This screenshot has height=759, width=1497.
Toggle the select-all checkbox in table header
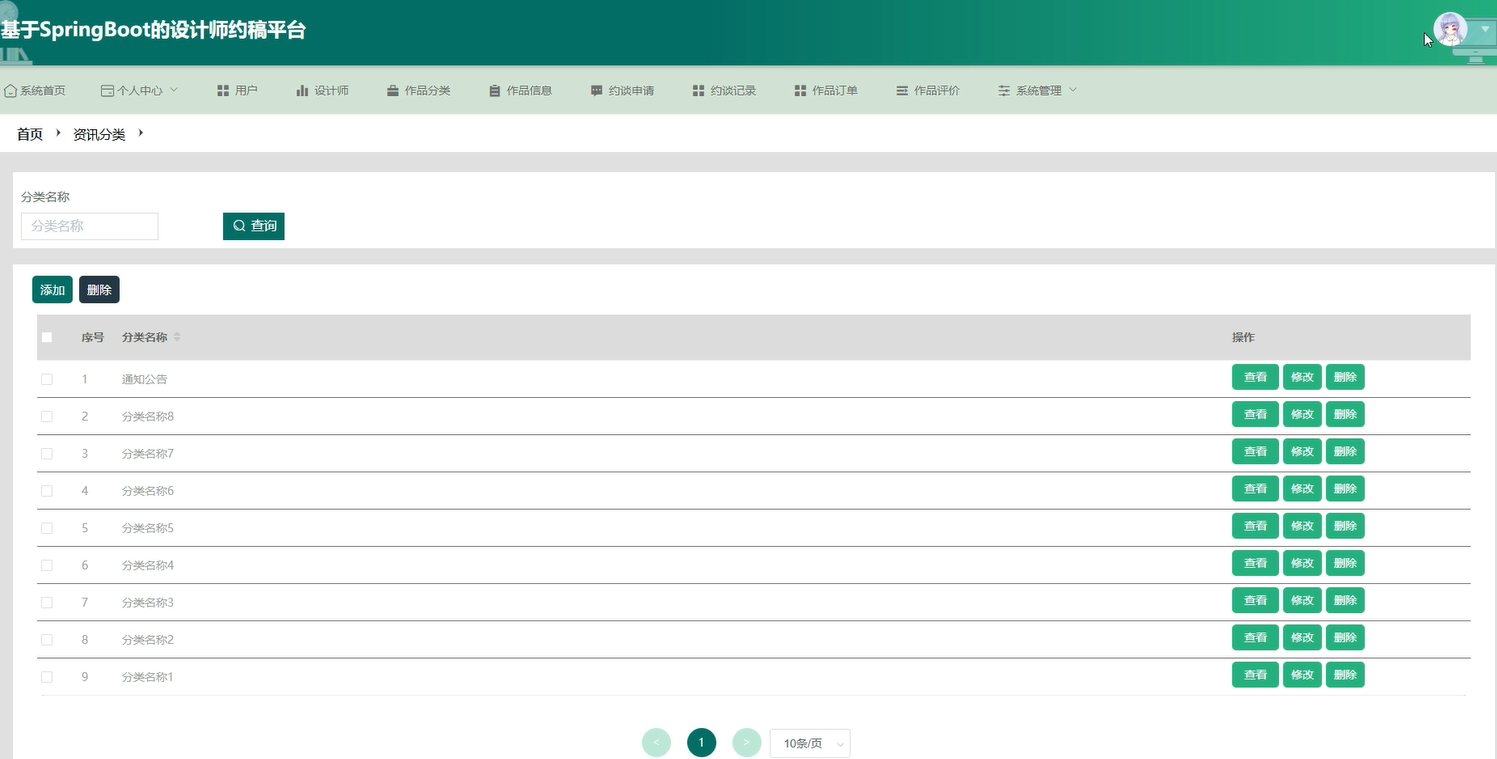point(47,337)
